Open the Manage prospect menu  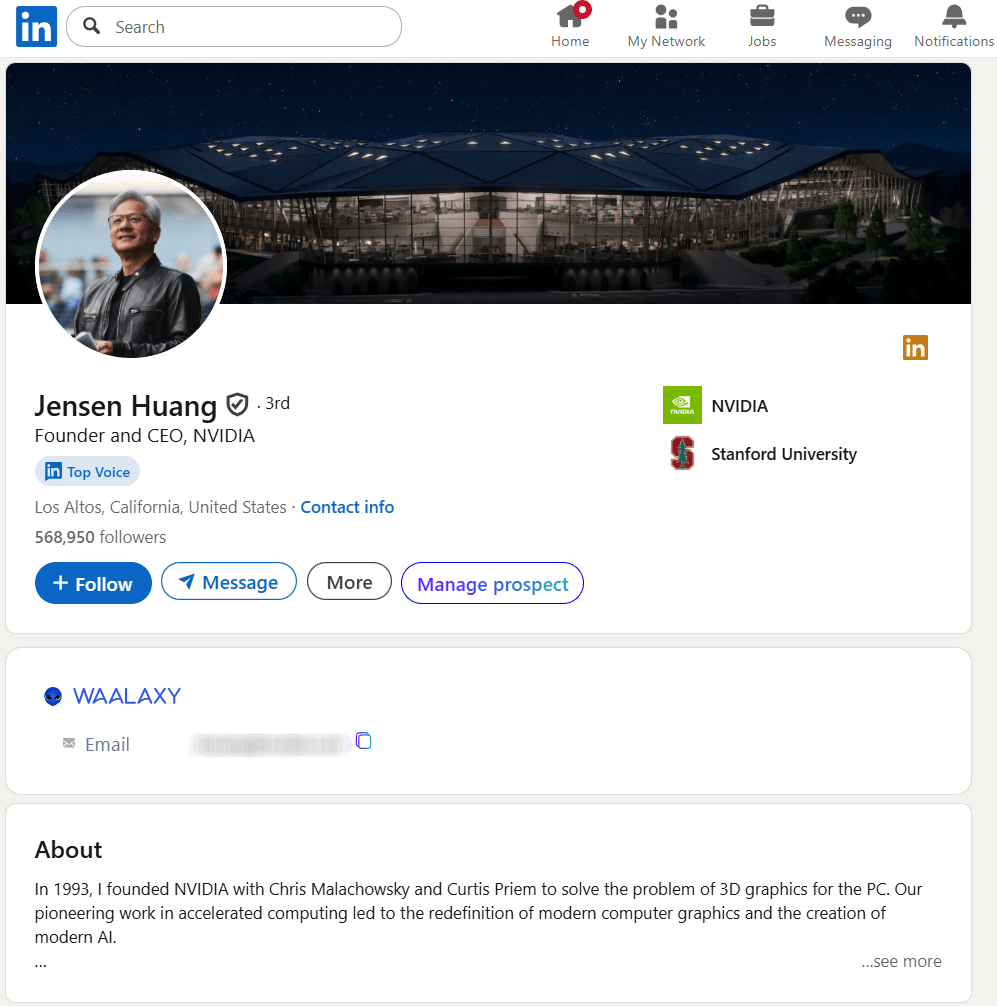click(492, 584)
